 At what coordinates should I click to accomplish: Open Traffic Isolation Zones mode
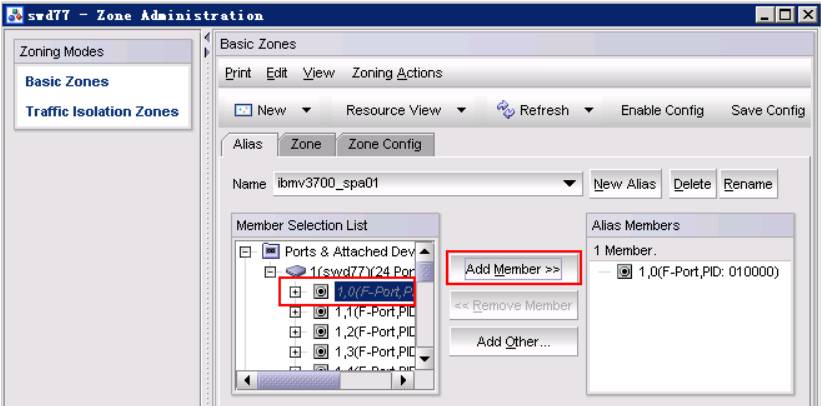[102, 112]
